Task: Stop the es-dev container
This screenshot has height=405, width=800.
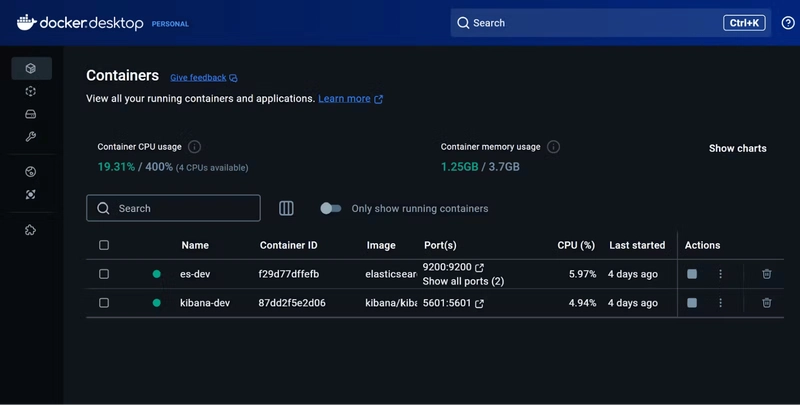Action: click(692, 274)
